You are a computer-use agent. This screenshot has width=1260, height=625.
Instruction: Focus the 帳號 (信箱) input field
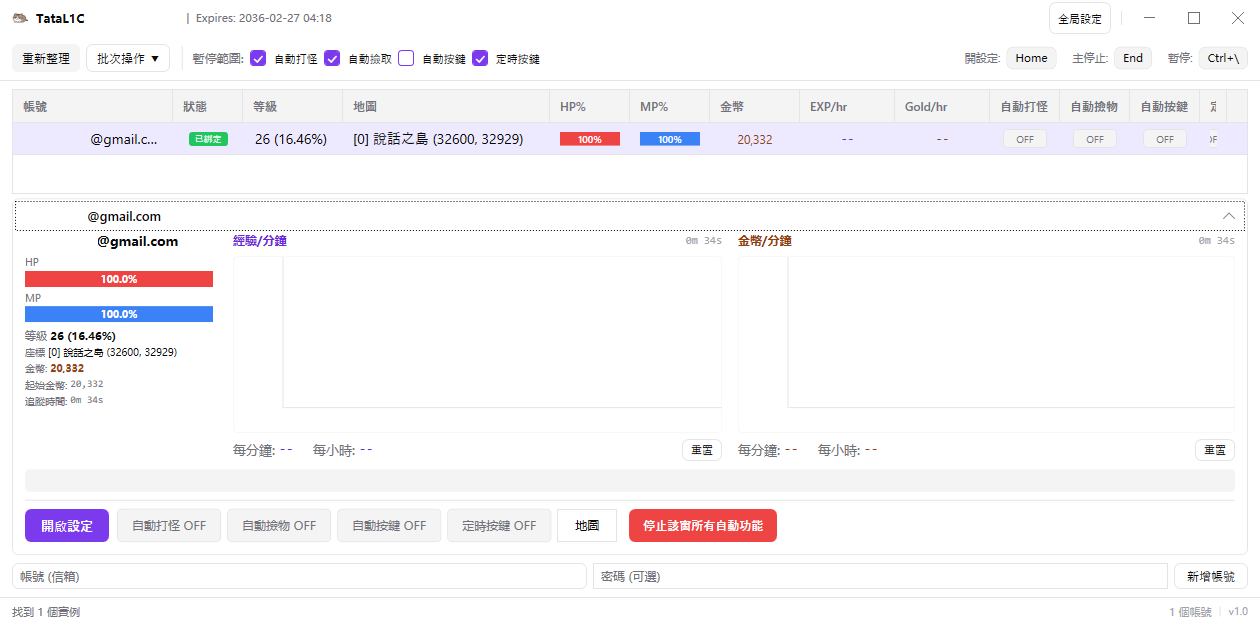coord(299,576)
